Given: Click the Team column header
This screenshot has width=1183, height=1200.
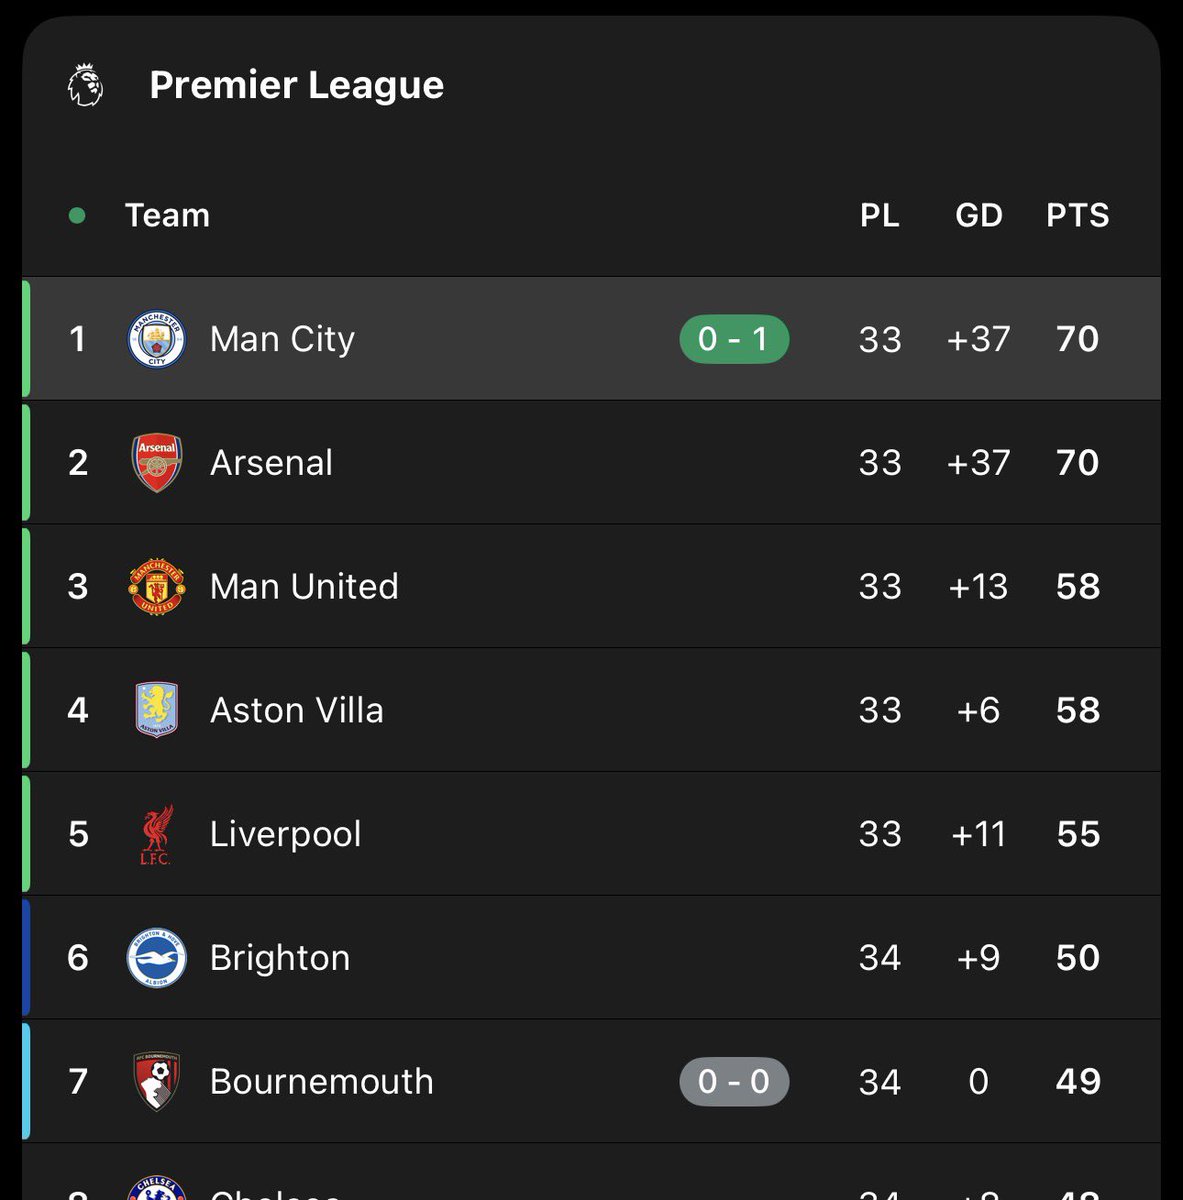Looking at the screenshot, I should click(167, 215).
